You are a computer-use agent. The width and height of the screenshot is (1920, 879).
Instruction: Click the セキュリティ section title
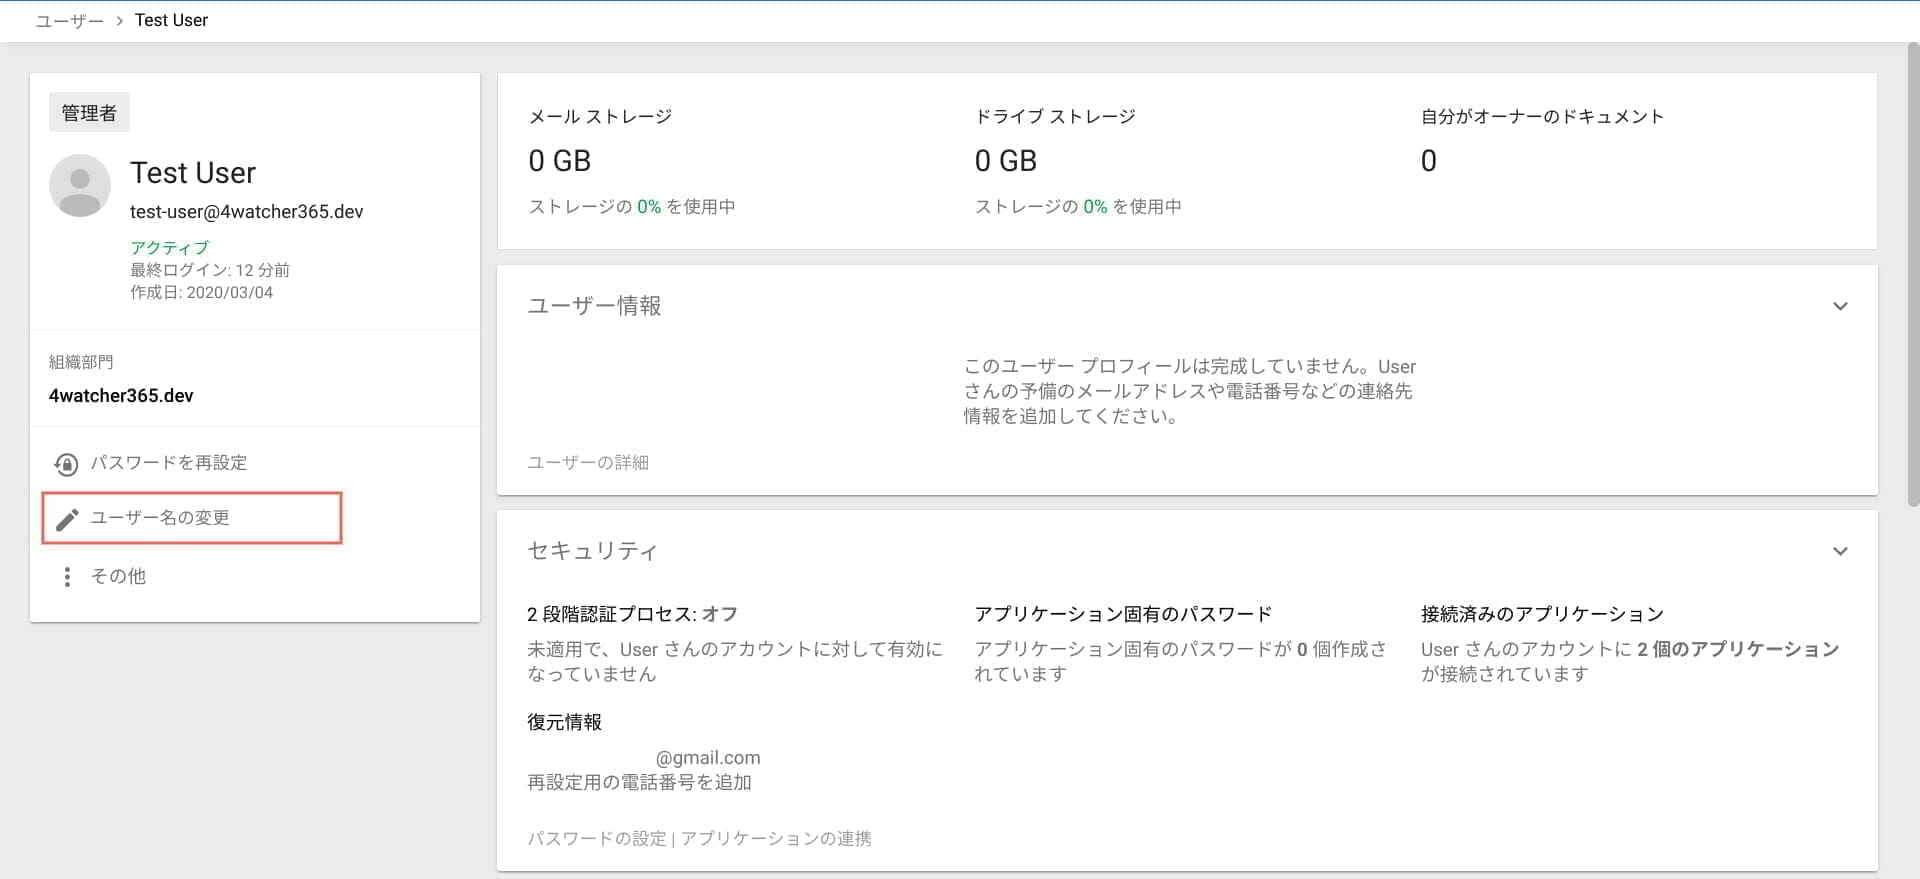coord(592,551)
